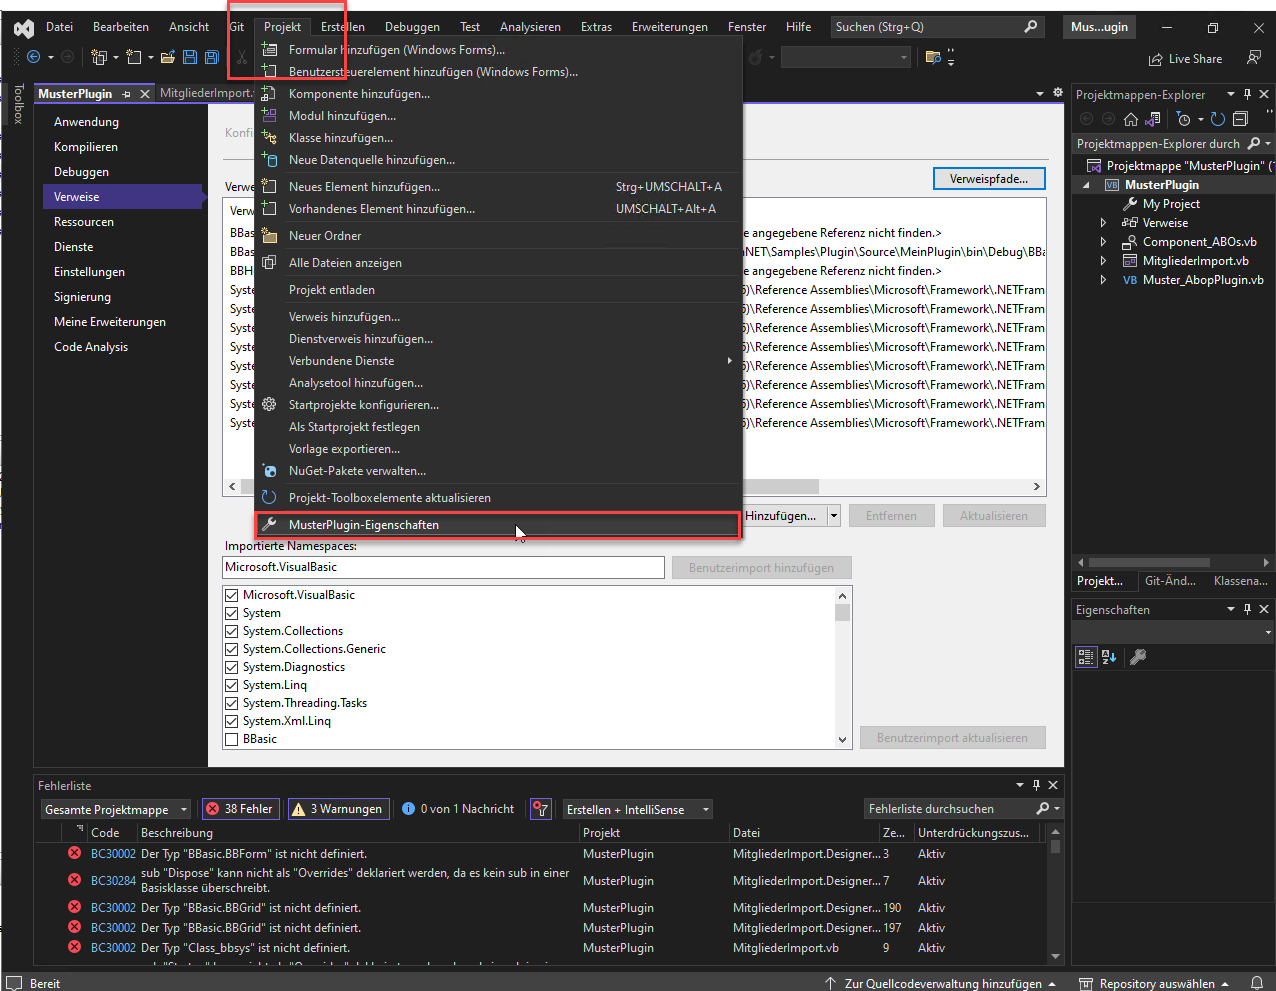Open Zur Quellcodeverwaltung hinzufügen dropdown
Image resolution: width=1276 pixels, height=991 pixels.
(x=941, y=984)
